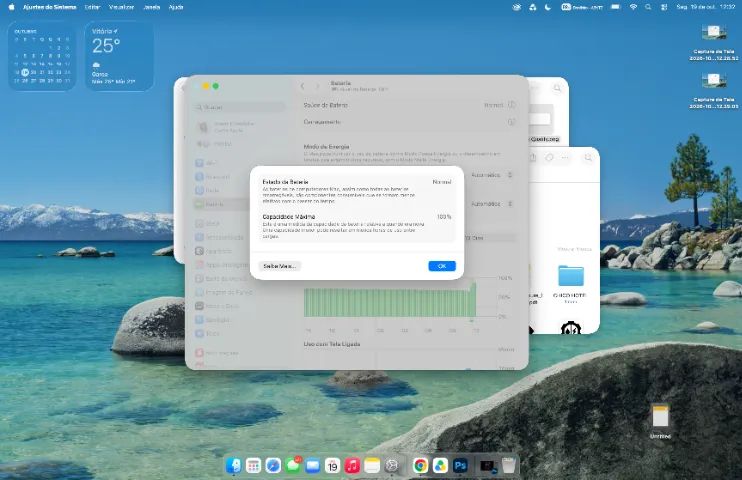Select Mesa e Dock in Settings sidebar

click(x=217, y=306)
